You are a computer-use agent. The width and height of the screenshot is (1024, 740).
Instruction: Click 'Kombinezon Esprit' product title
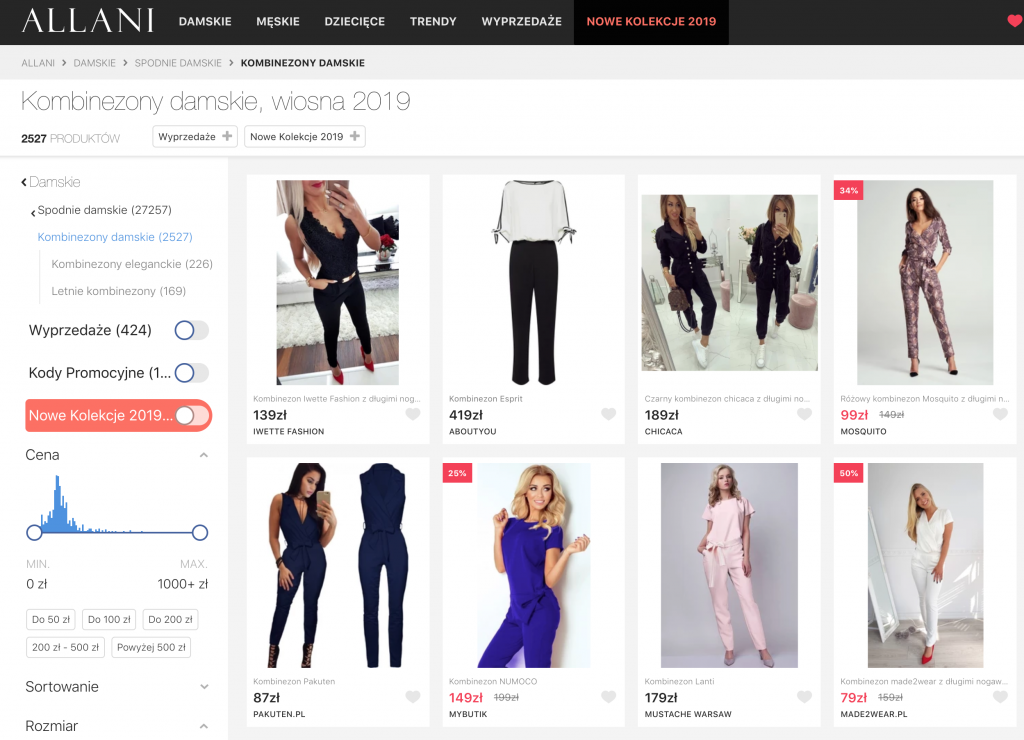pyautogui.click(x=486, y=398)
